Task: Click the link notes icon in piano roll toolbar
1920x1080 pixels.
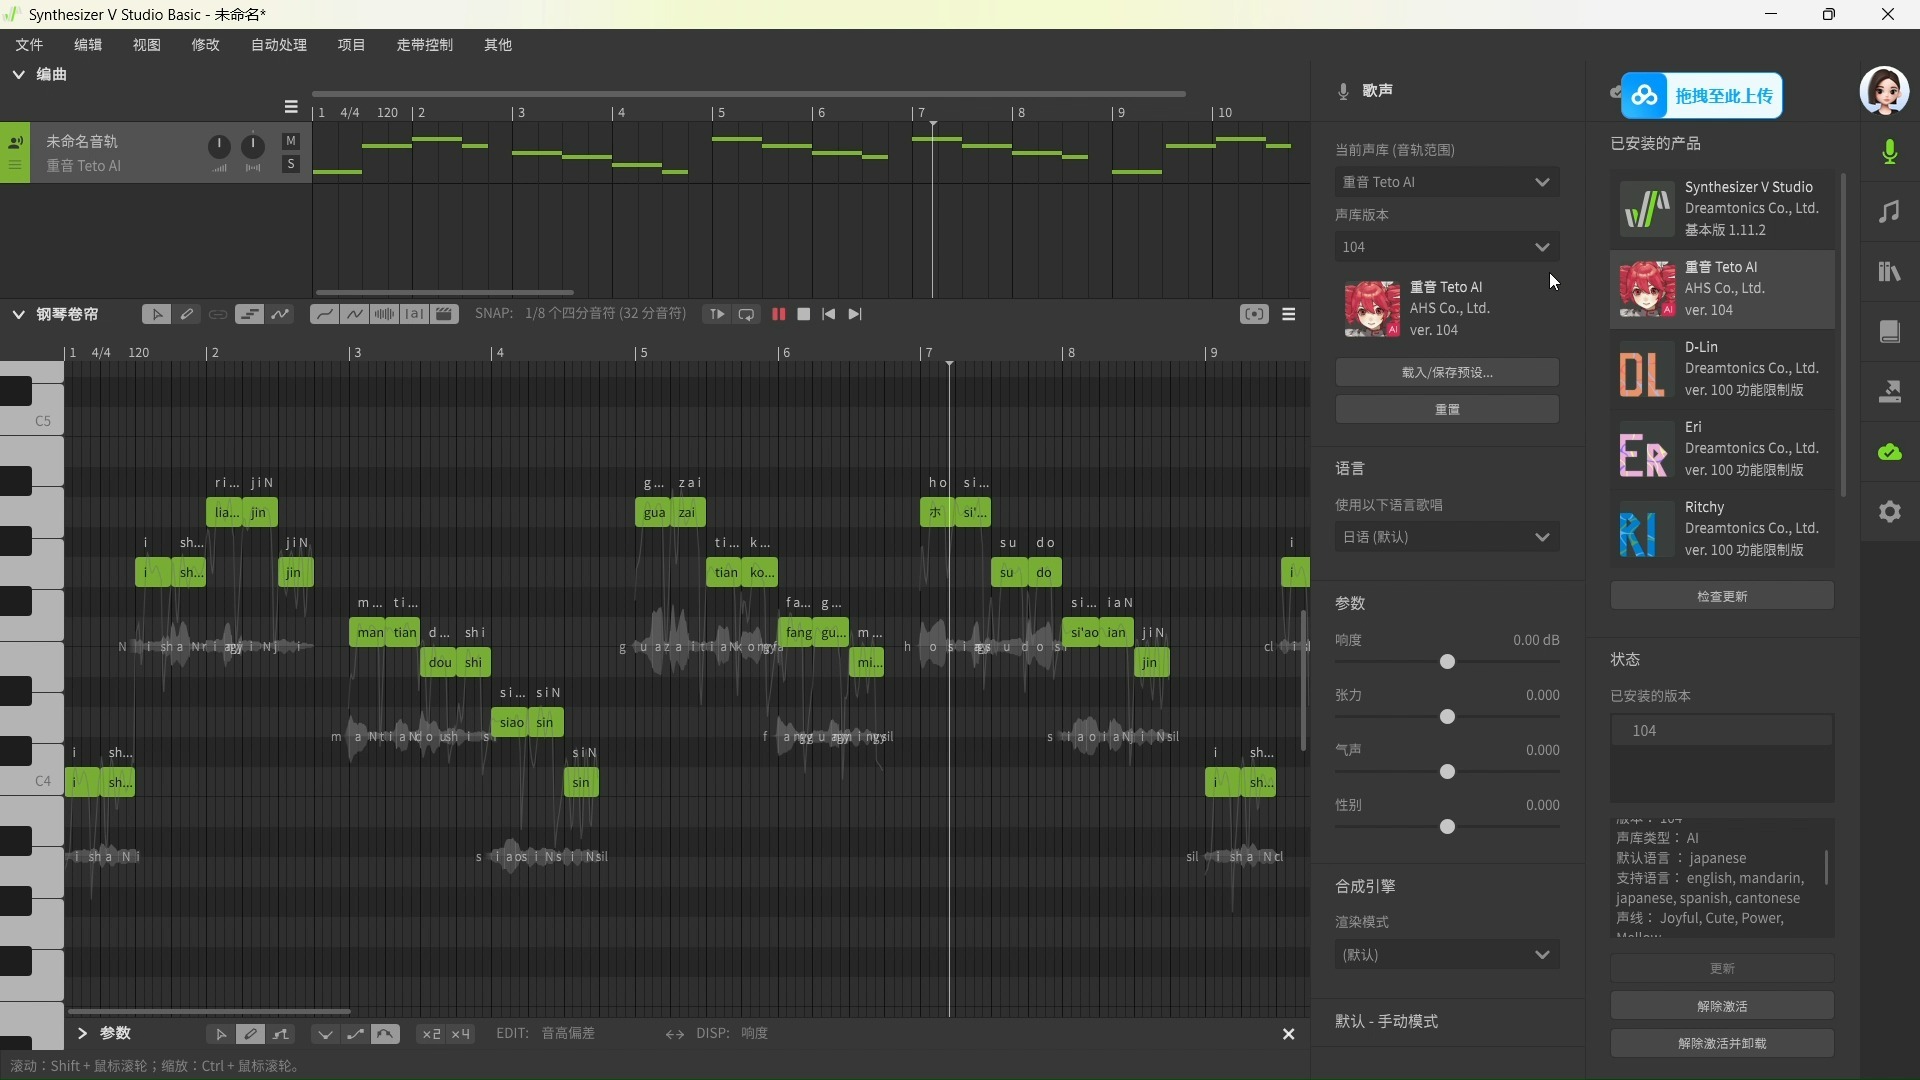Action: 218,314
